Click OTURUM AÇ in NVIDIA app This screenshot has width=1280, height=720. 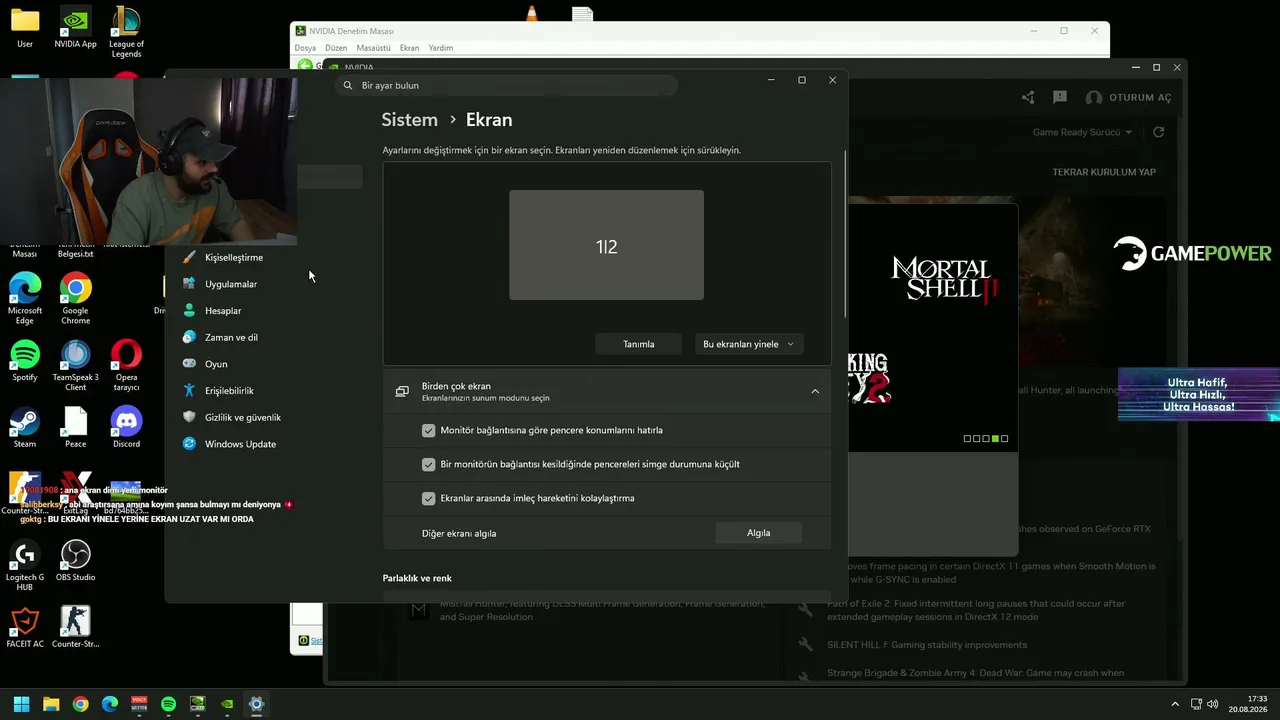[1129, 98]
